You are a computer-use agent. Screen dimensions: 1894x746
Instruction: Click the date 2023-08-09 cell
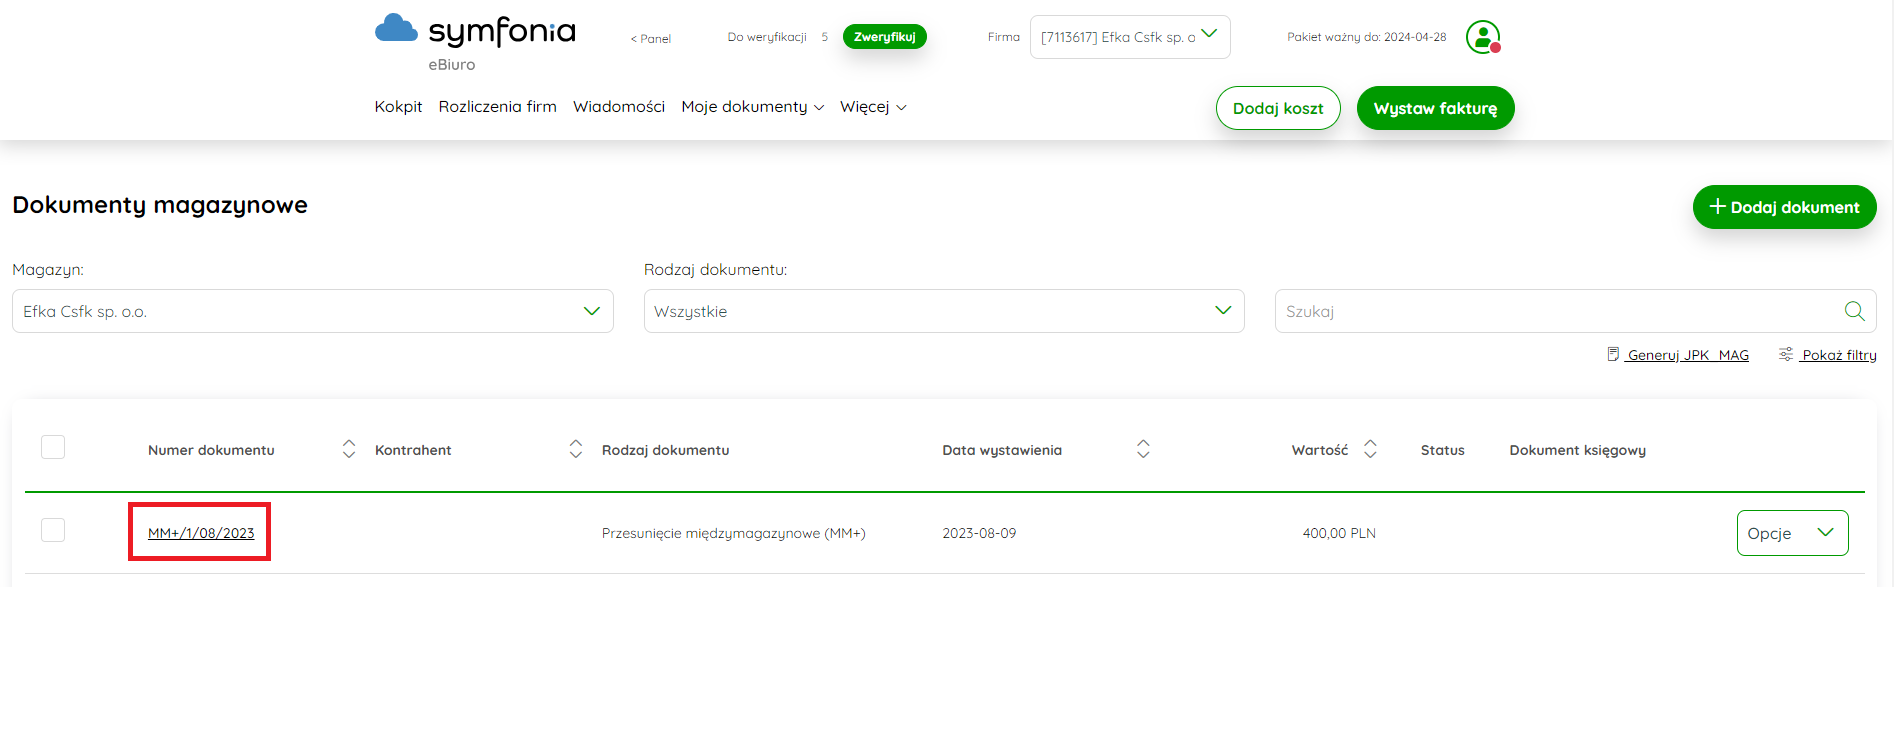979,533
